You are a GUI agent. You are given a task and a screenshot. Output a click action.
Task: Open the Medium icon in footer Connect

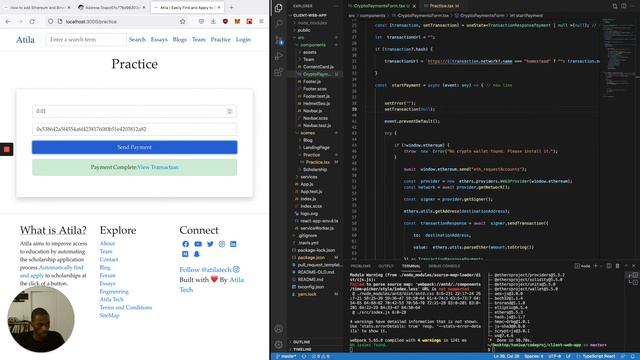tap(185, 254)
